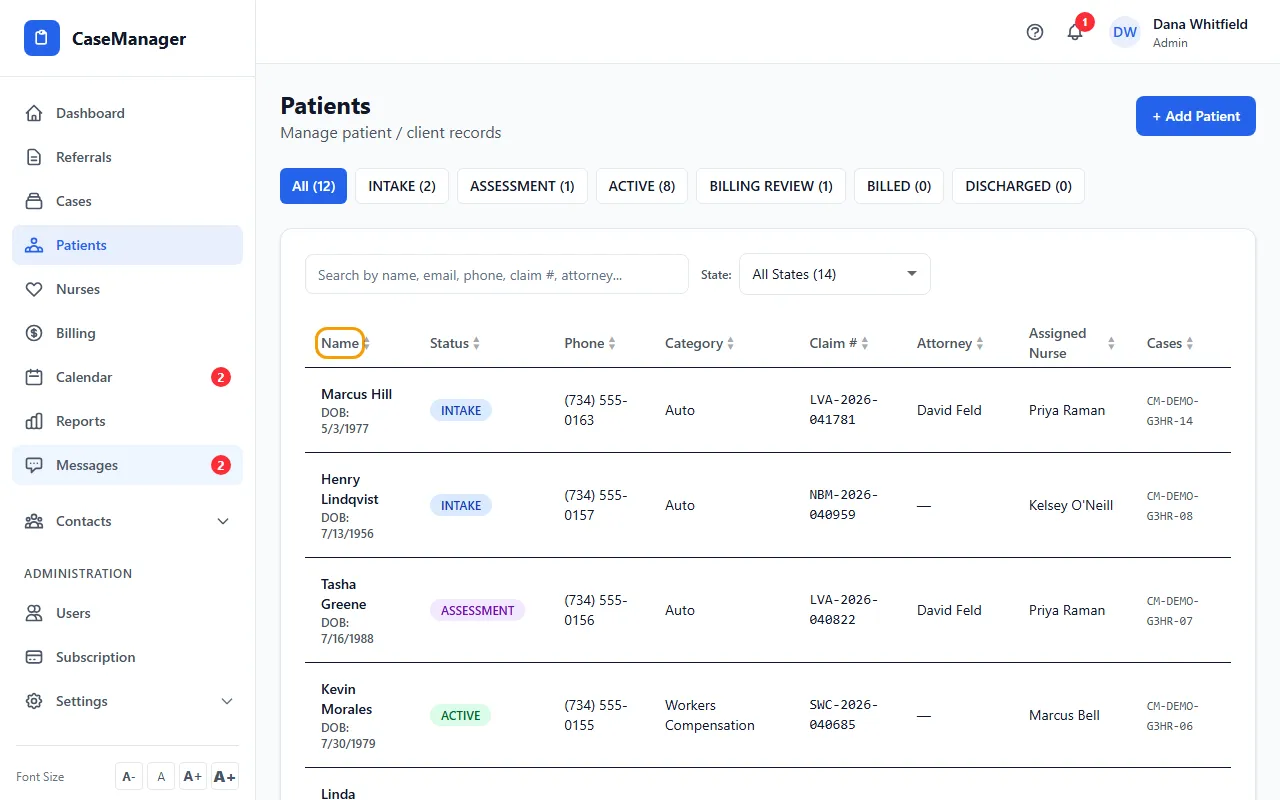Screen dimensions: 1280x800
Task: Click the Billing dollar icon
Action: [34, 333]
